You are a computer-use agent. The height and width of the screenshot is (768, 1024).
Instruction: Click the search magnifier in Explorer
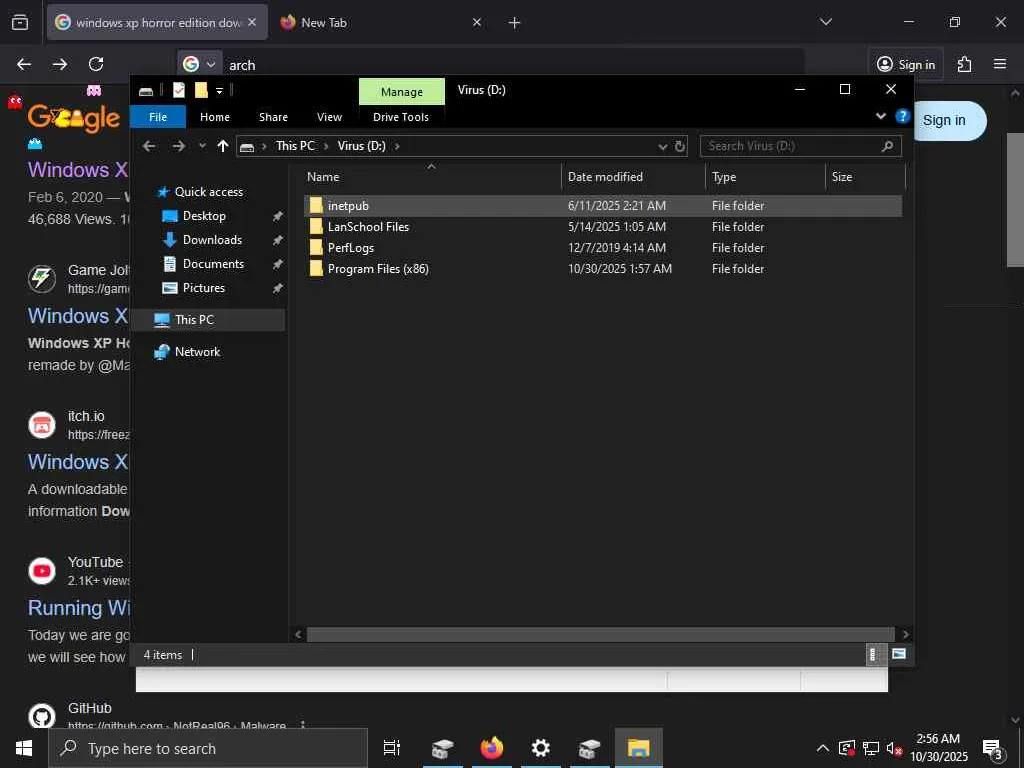point(887,146)
